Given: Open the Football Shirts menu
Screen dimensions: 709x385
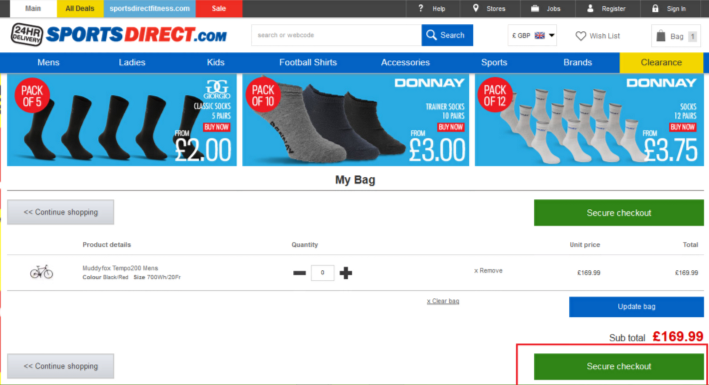Looking at the screenshot, I should tap(308, 62).
